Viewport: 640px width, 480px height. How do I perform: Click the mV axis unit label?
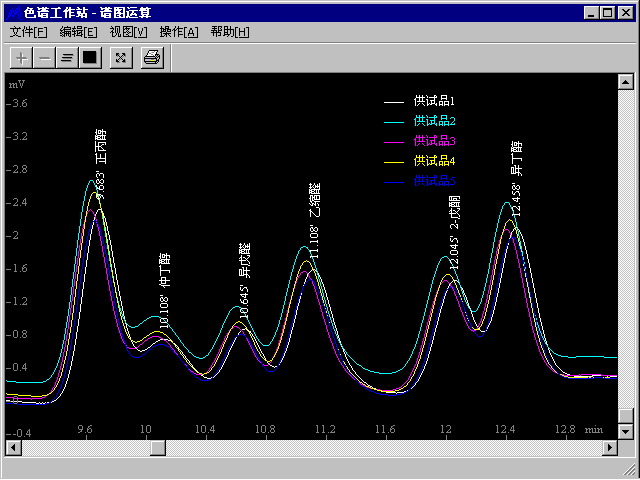[x=17, y=84]
